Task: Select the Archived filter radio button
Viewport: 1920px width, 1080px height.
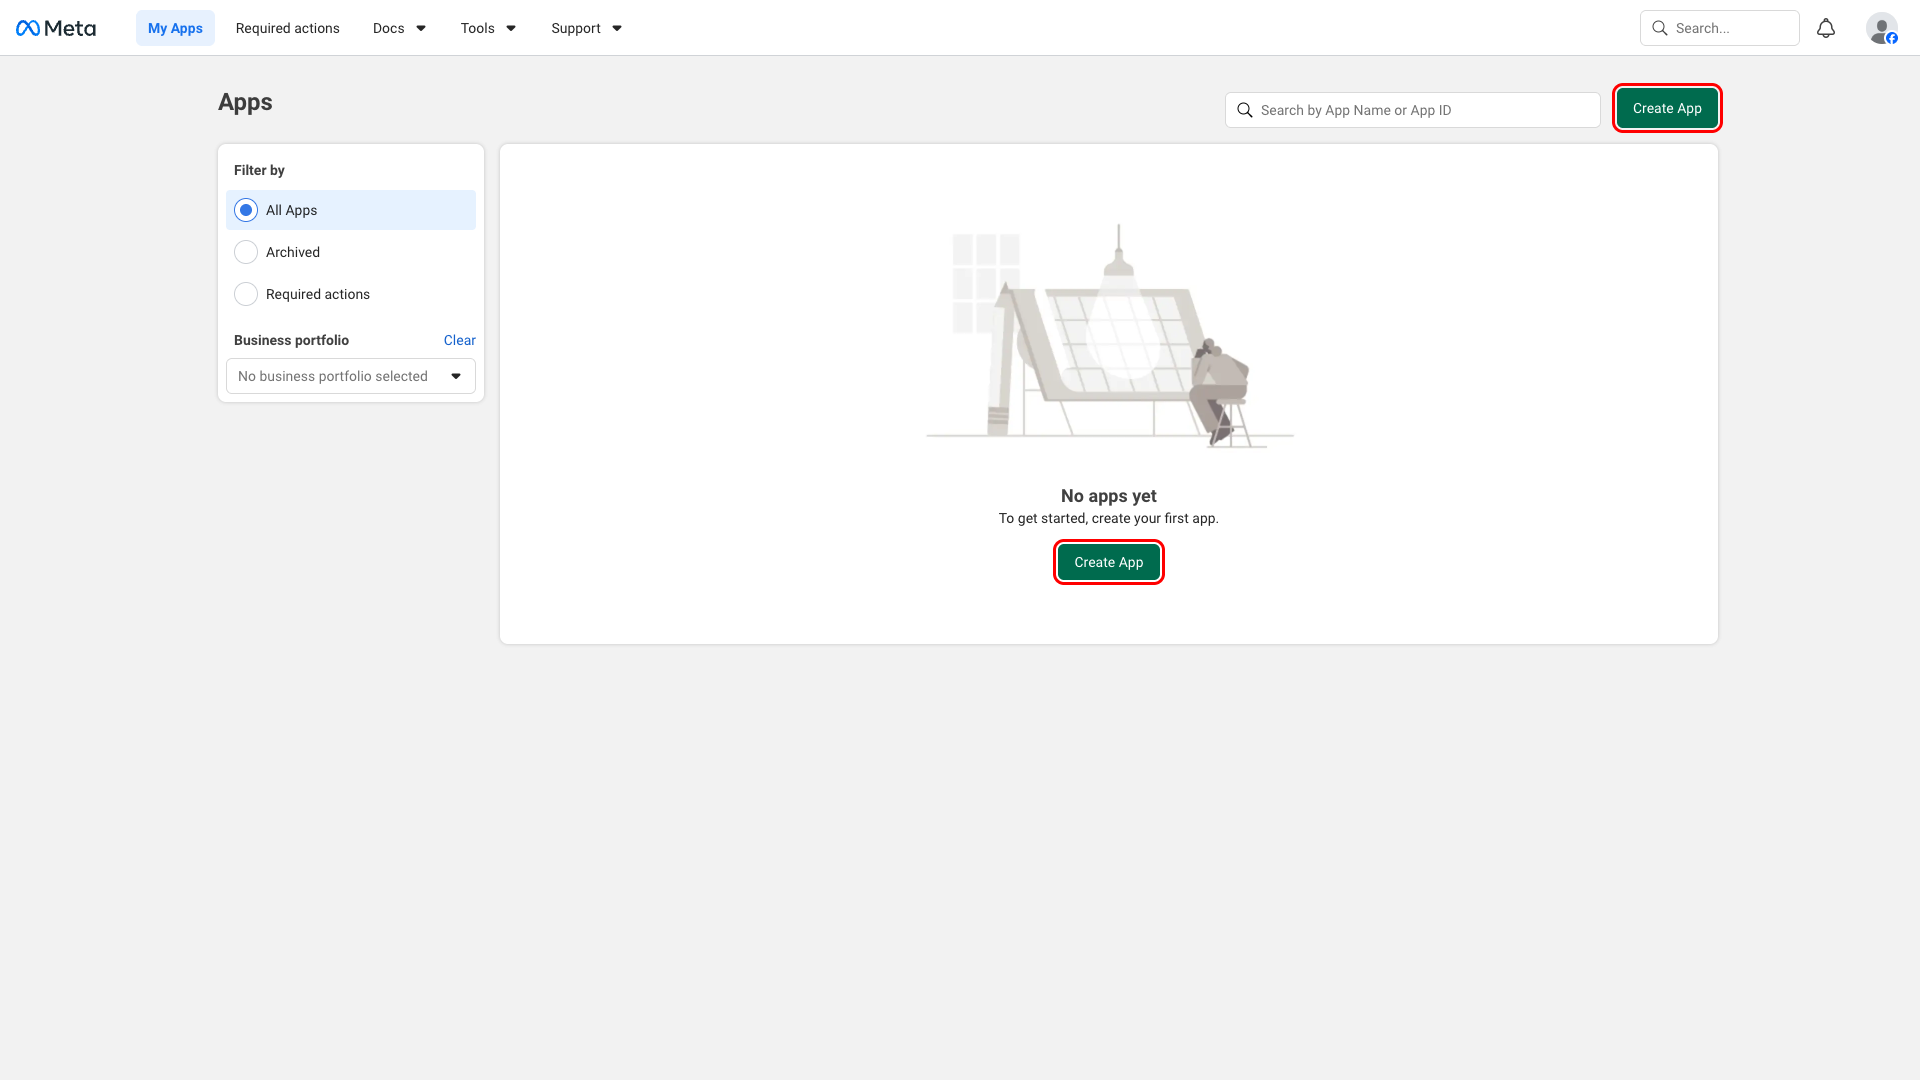Action: pyautogui.click(x=246, y=252)
